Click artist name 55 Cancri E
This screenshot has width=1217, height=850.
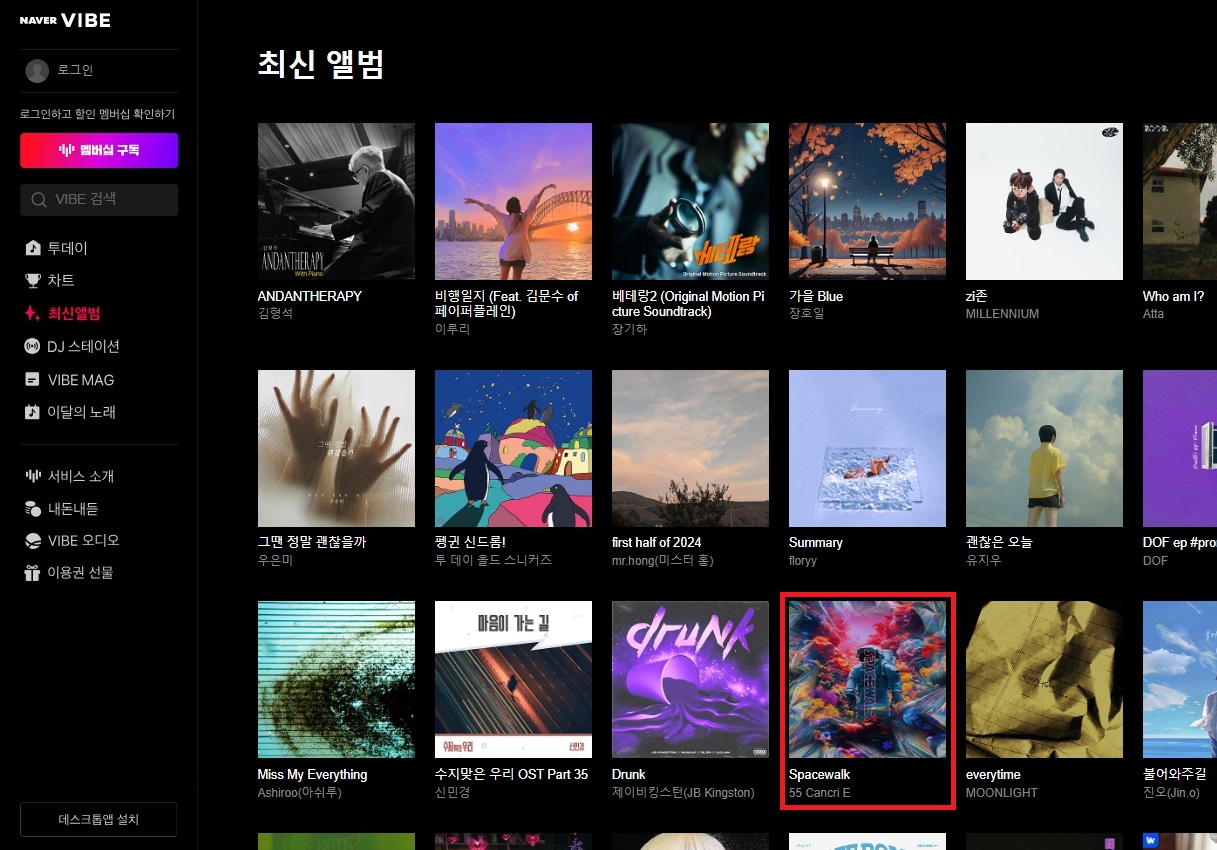pyautogui.click(x=820, y=792)
